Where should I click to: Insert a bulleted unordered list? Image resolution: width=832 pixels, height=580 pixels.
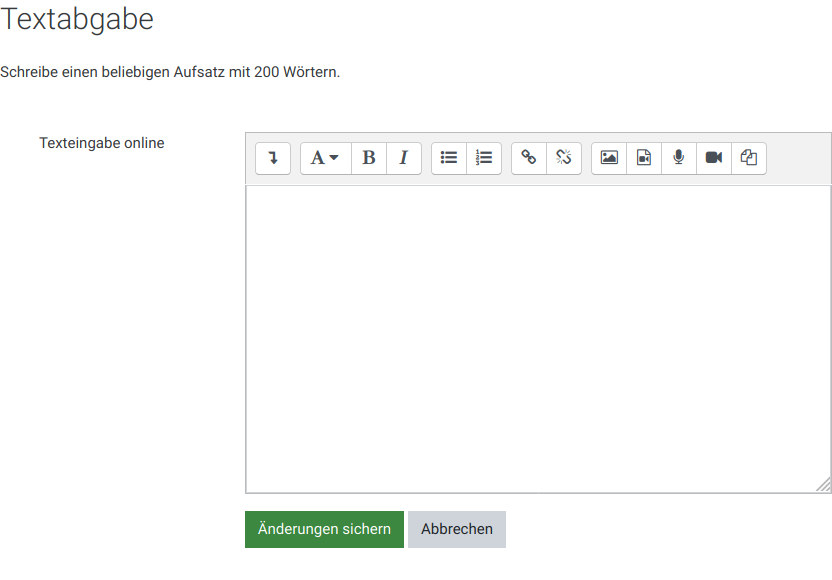point(449,158)
